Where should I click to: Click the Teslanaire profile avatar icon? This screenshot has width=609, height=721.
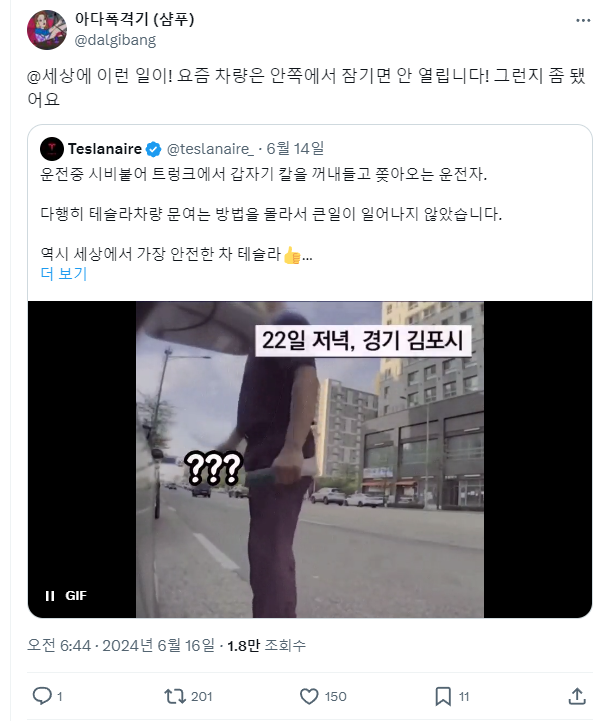52,149
